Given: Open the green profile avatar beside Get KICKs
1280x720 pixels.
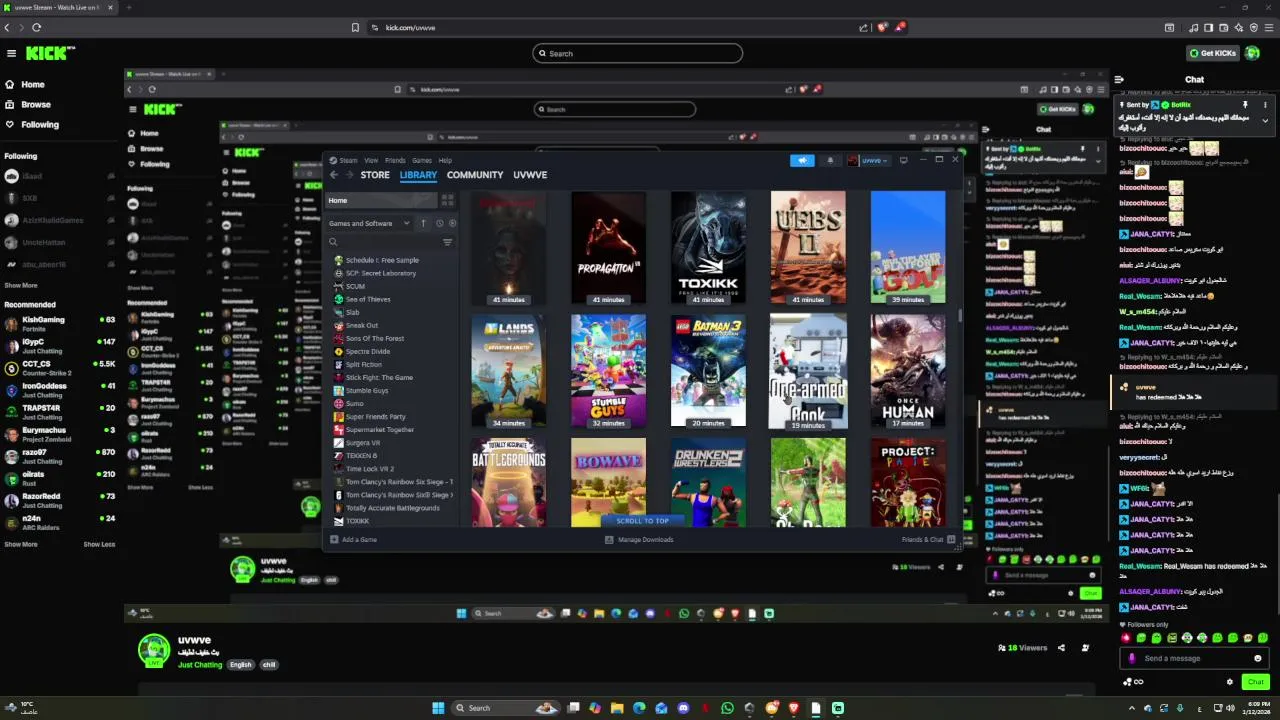Looking at the screenshot, I should point(1253,53).
